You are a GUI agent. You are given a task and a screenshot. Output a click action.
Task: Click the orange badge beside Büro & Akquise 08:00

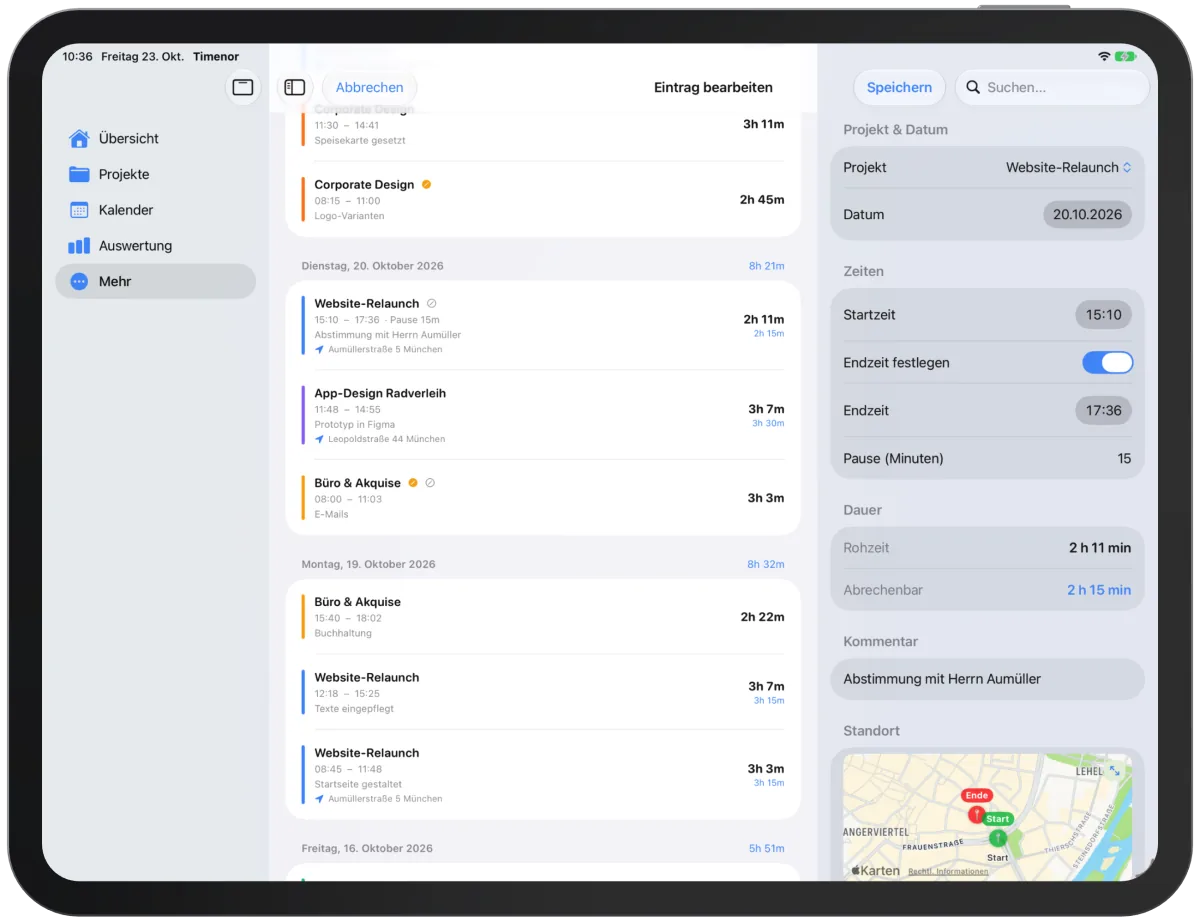pos(413,483)
